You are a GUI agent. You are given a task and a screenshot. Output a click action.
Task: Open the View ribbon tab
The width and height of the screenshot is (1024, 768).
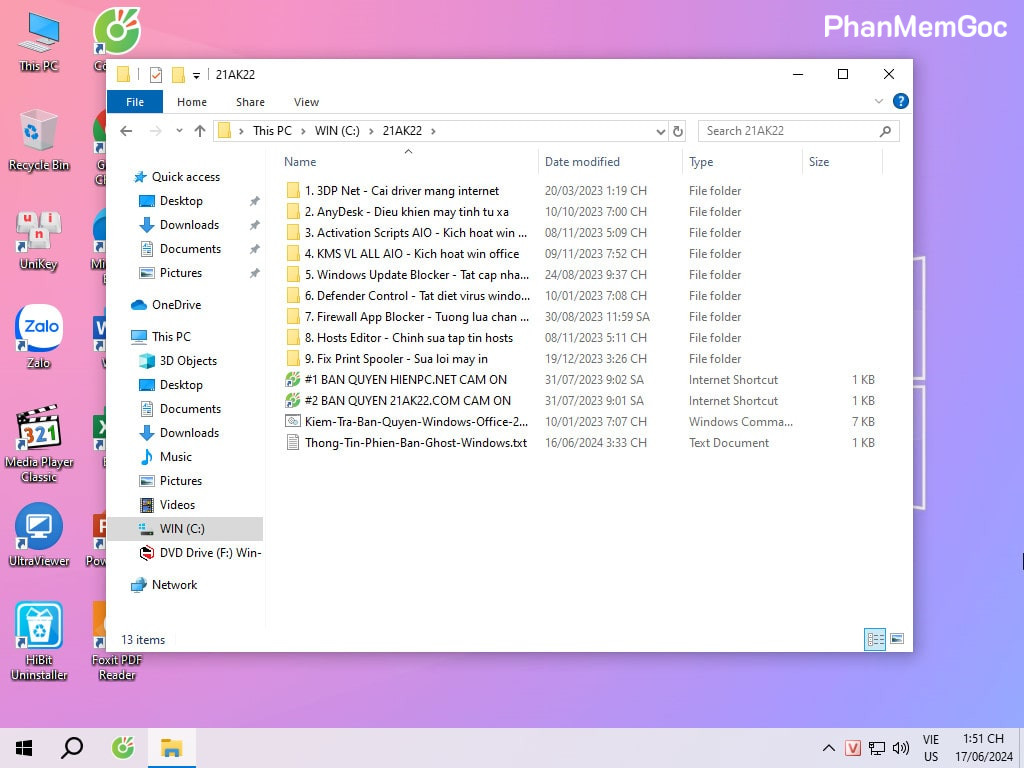pos(306,102)
